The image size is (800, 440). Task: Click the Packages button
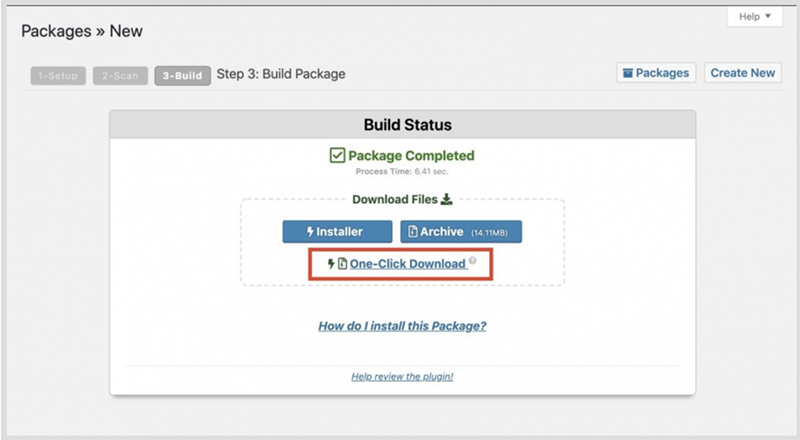(x=656, y=73)
